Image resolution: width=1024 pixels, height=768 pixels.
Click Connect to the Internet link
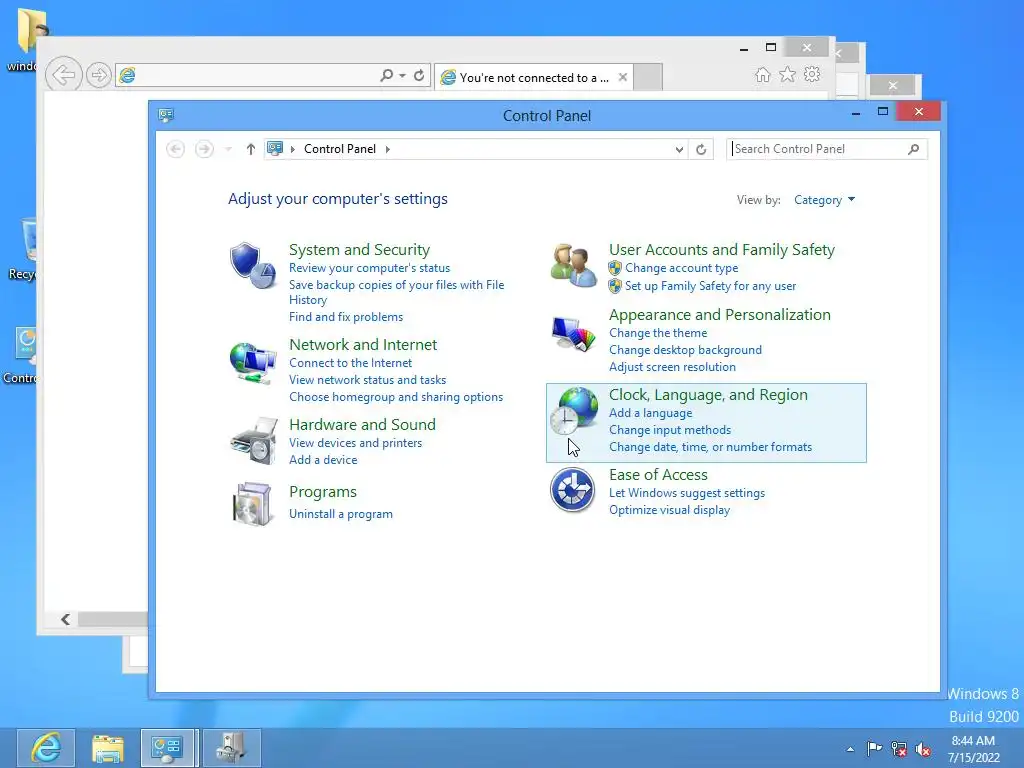coord(351,362)
